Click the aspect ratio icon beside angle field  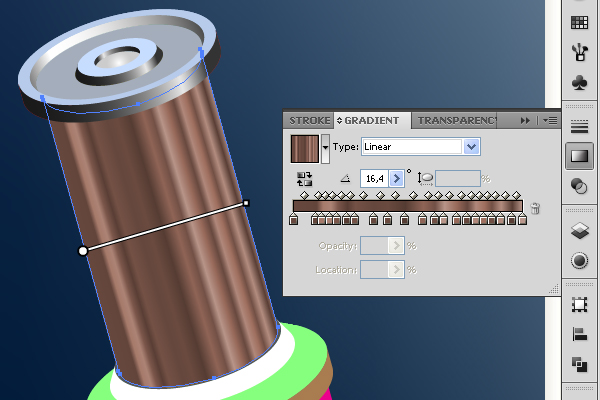pyautogui.click(x=425, y=178)
